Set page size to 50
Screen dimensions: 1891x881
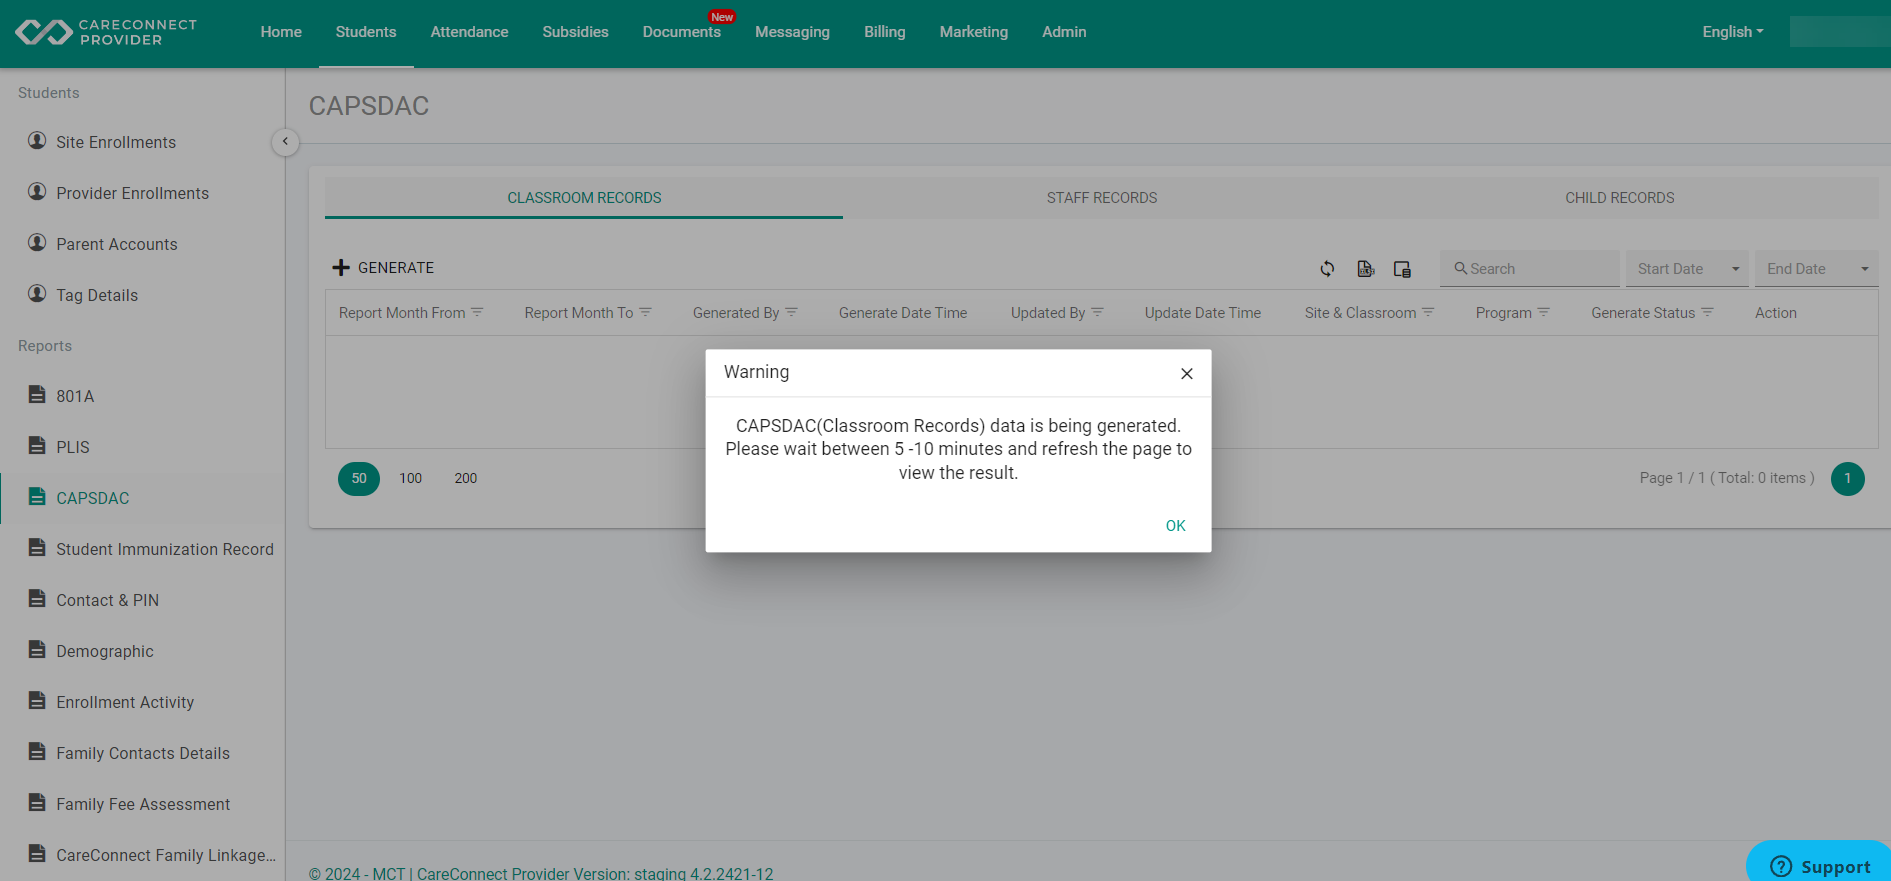coord(359,478)
